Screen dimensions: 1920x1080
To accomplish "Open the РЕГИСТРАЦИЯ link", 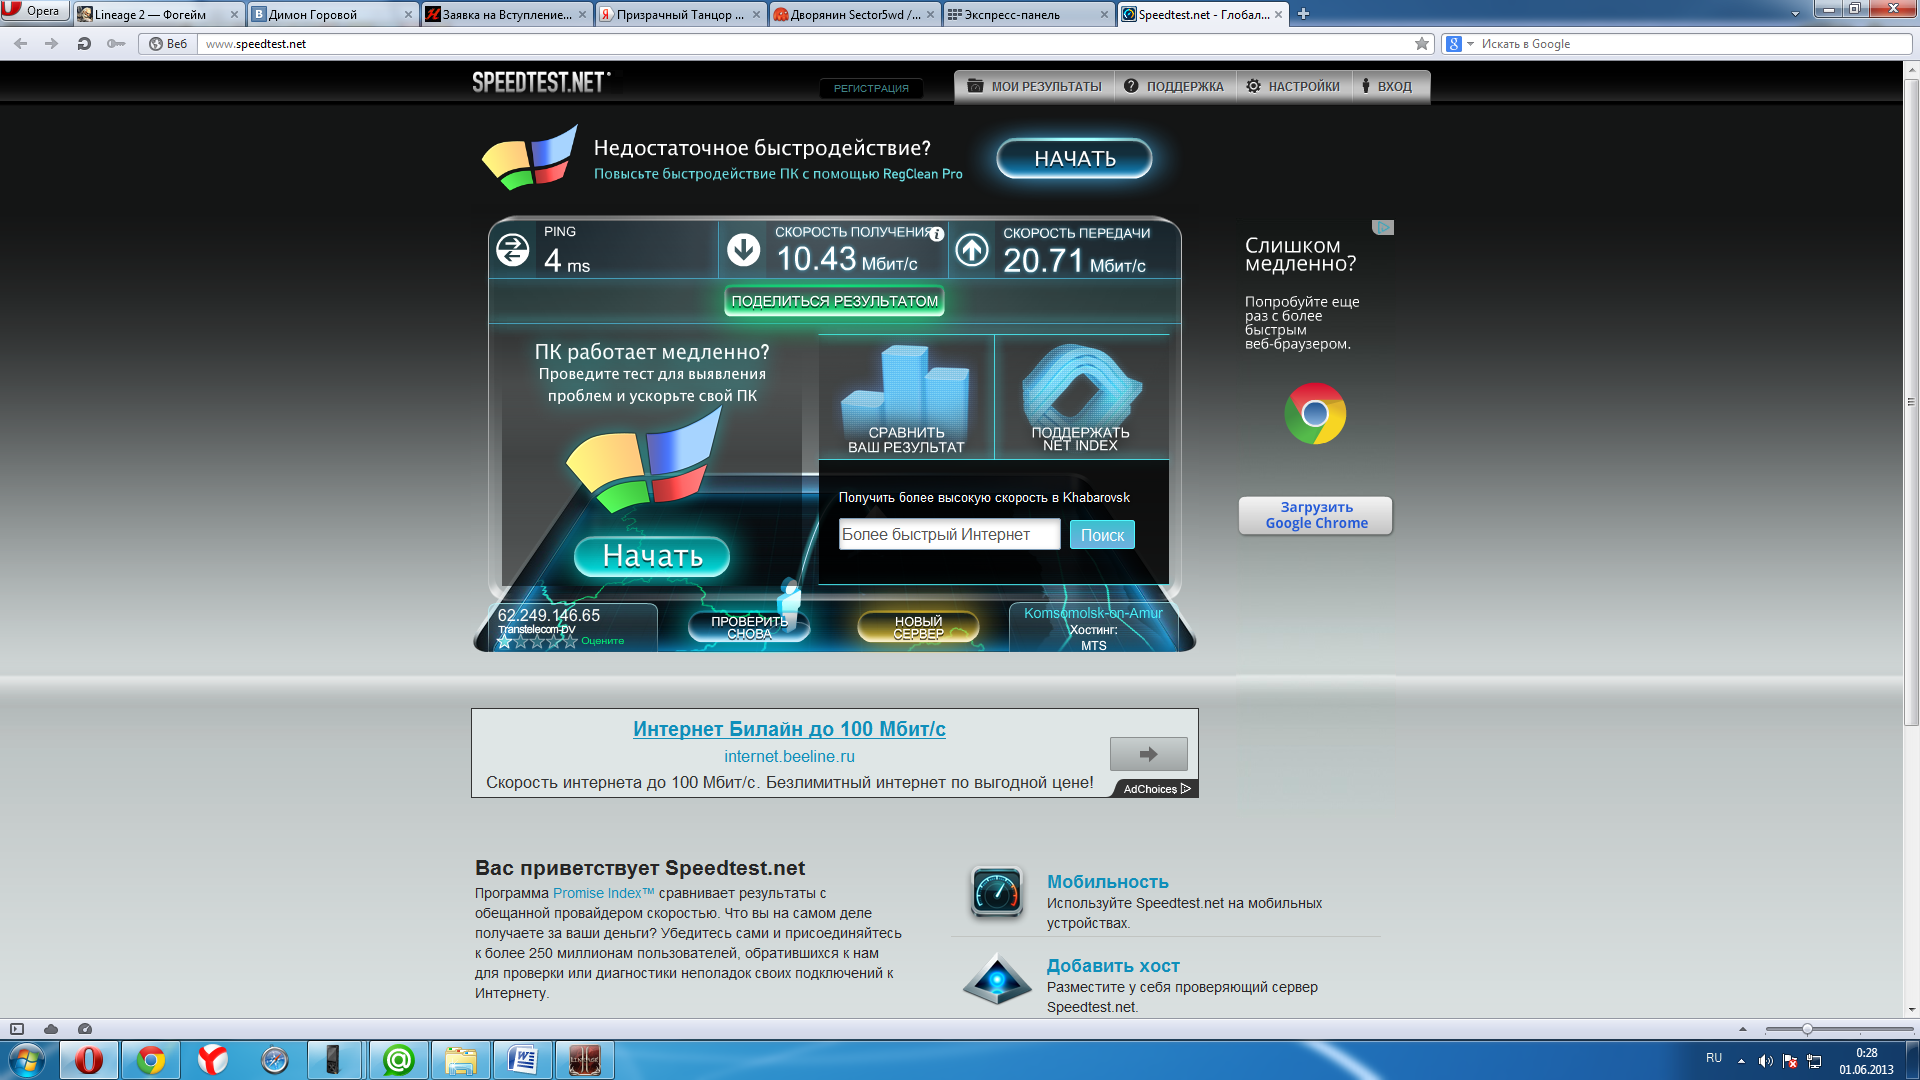I will pyautogui.click(x=871, y=88).
